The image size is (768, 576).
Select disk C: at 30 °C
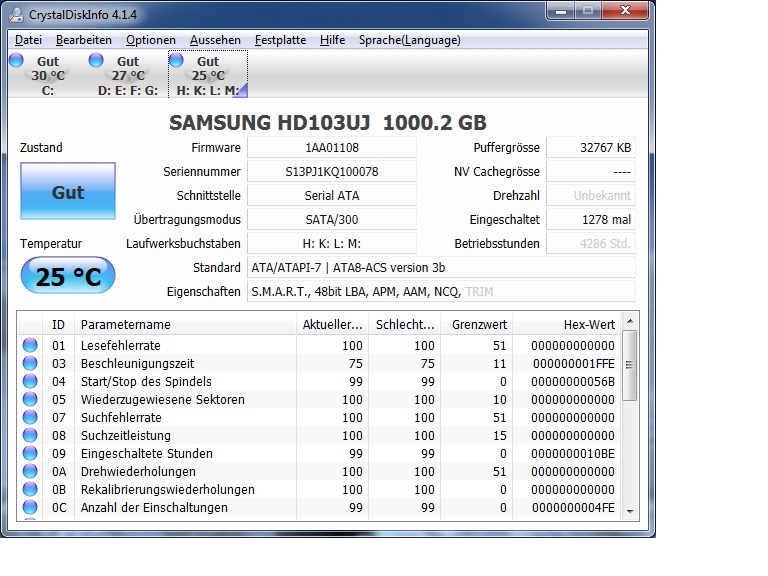[x=48, y=74]
